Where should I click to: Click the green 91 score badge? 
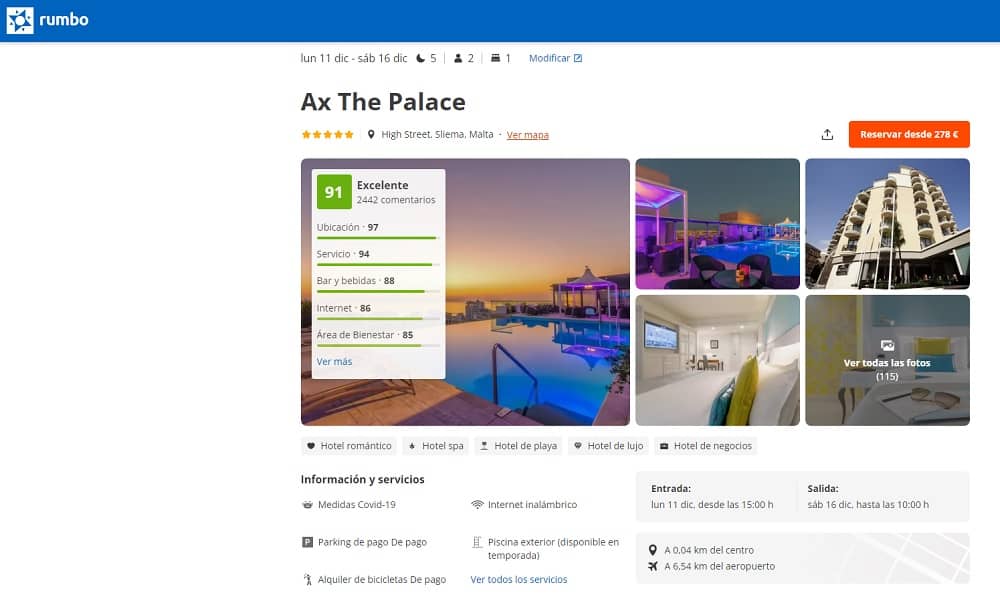coord(334,192)
